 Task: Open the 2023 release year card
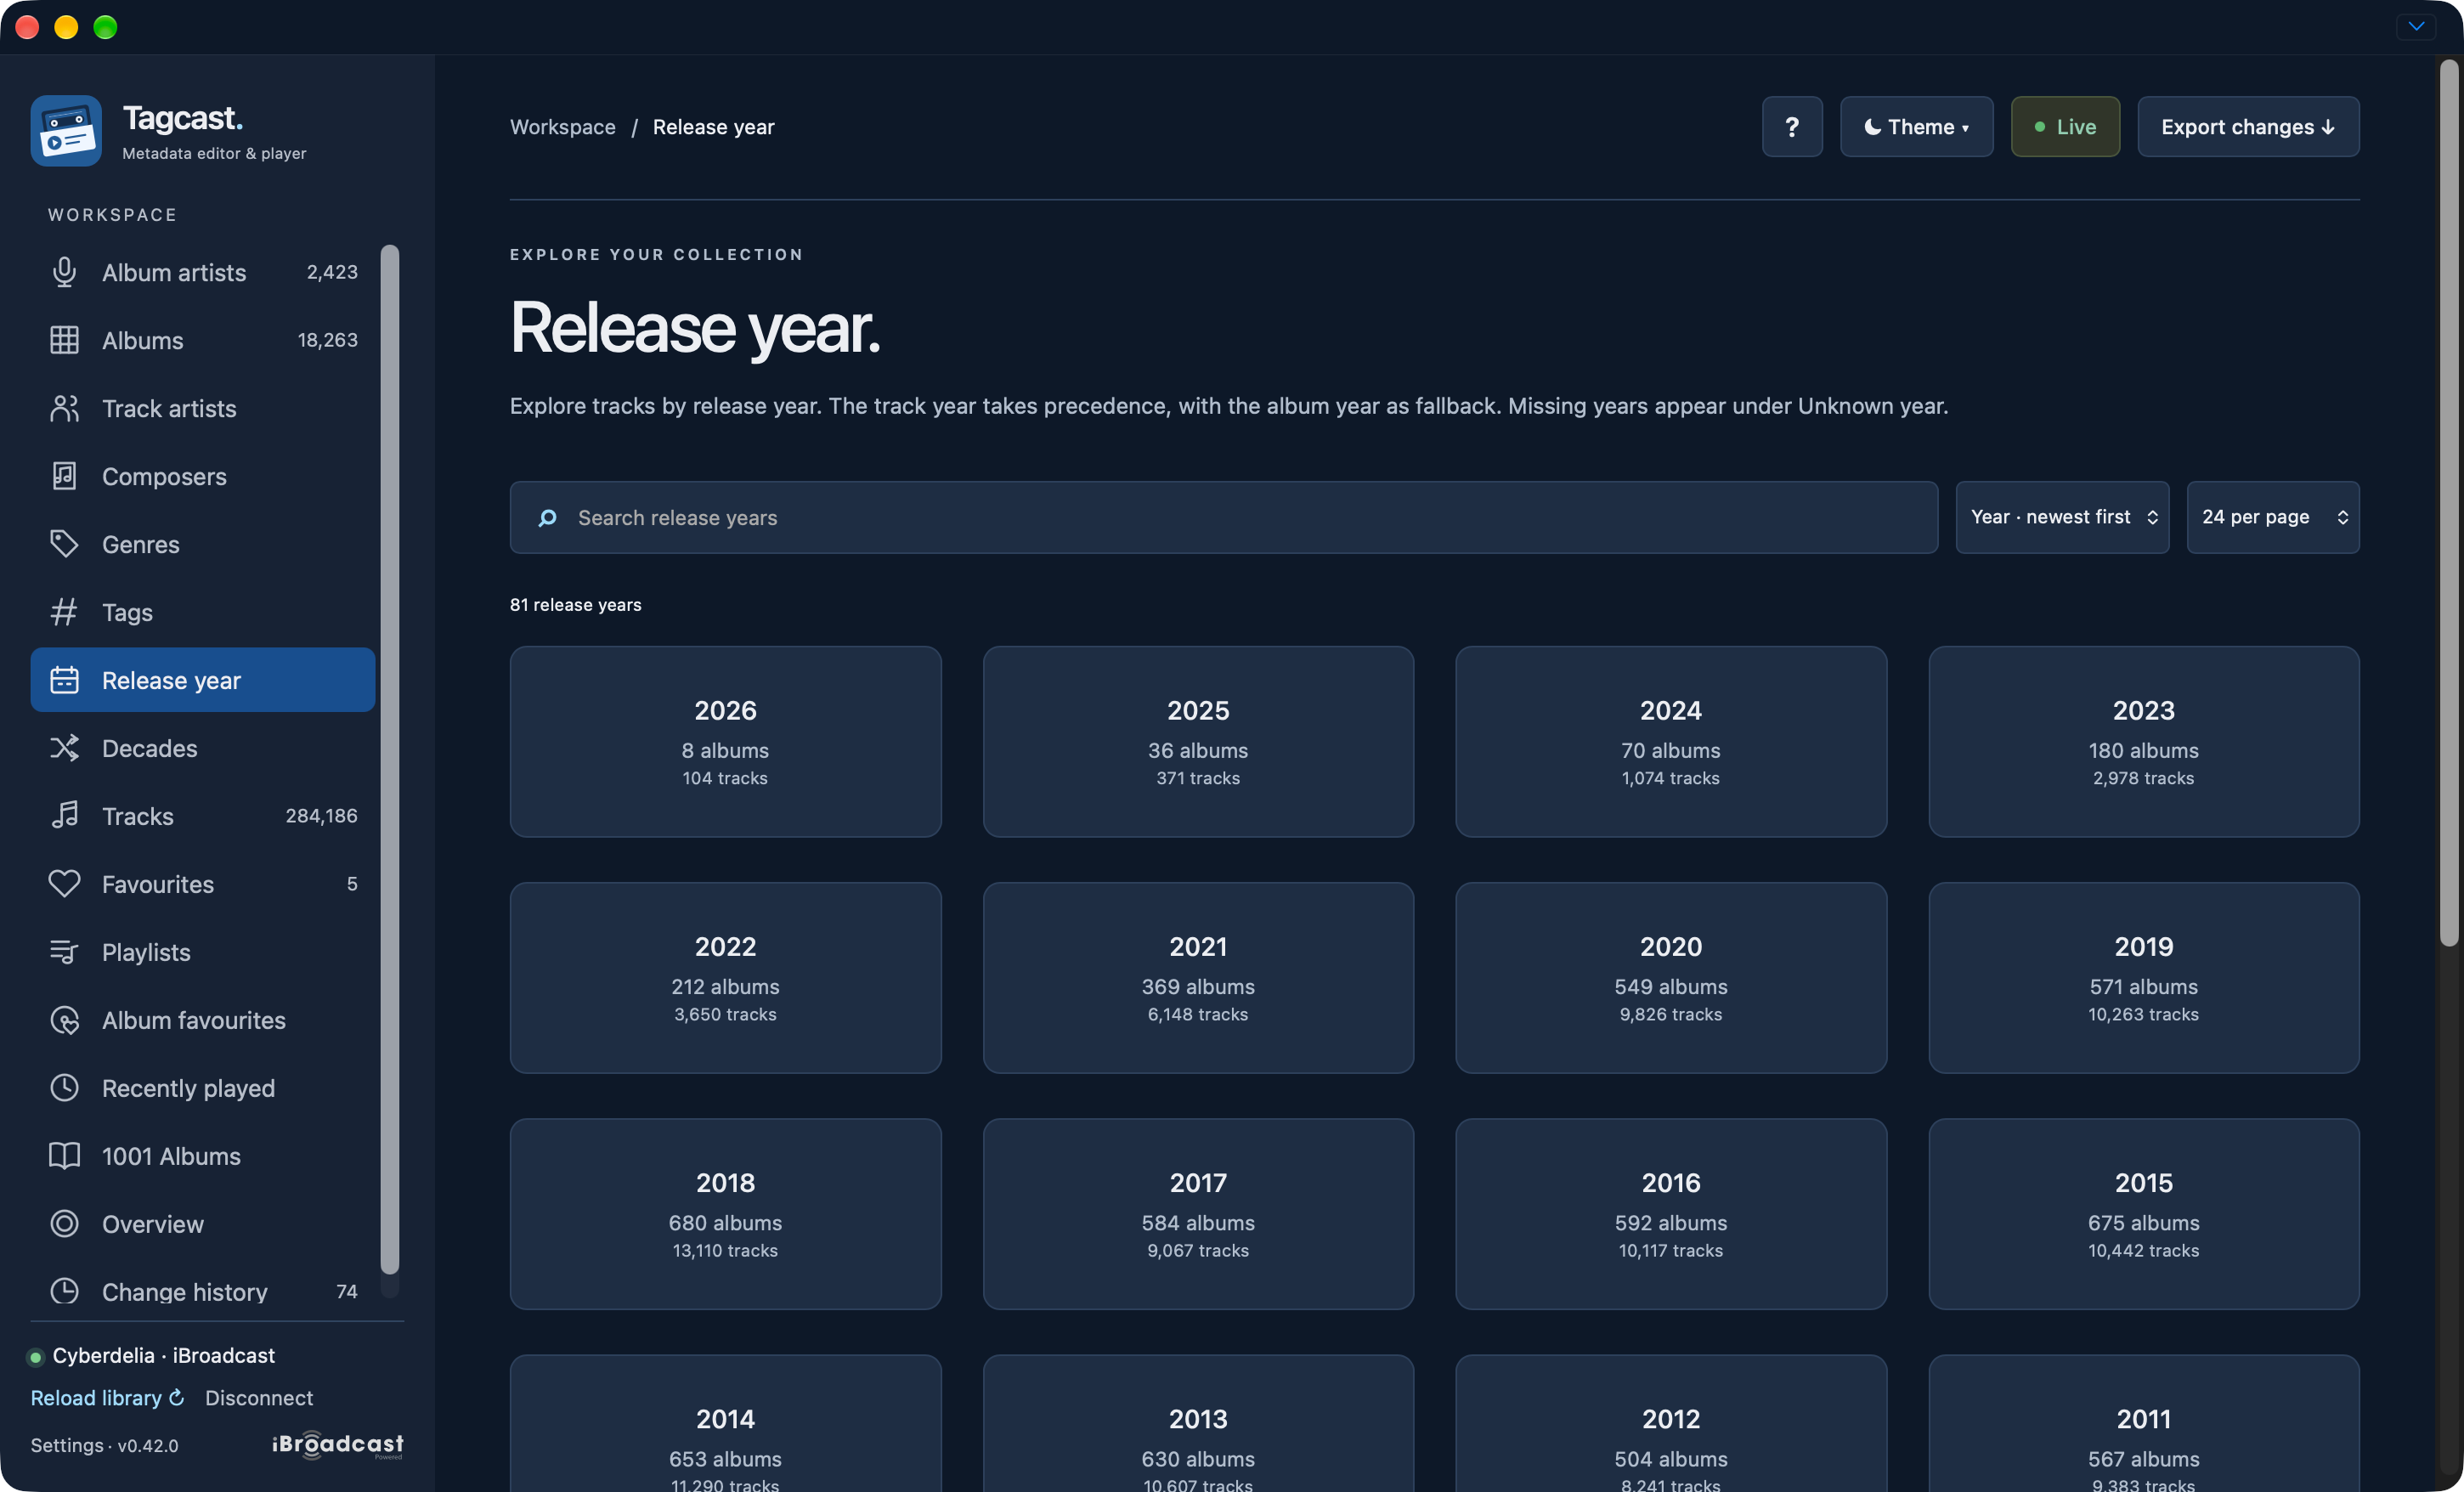point(2144,742)
